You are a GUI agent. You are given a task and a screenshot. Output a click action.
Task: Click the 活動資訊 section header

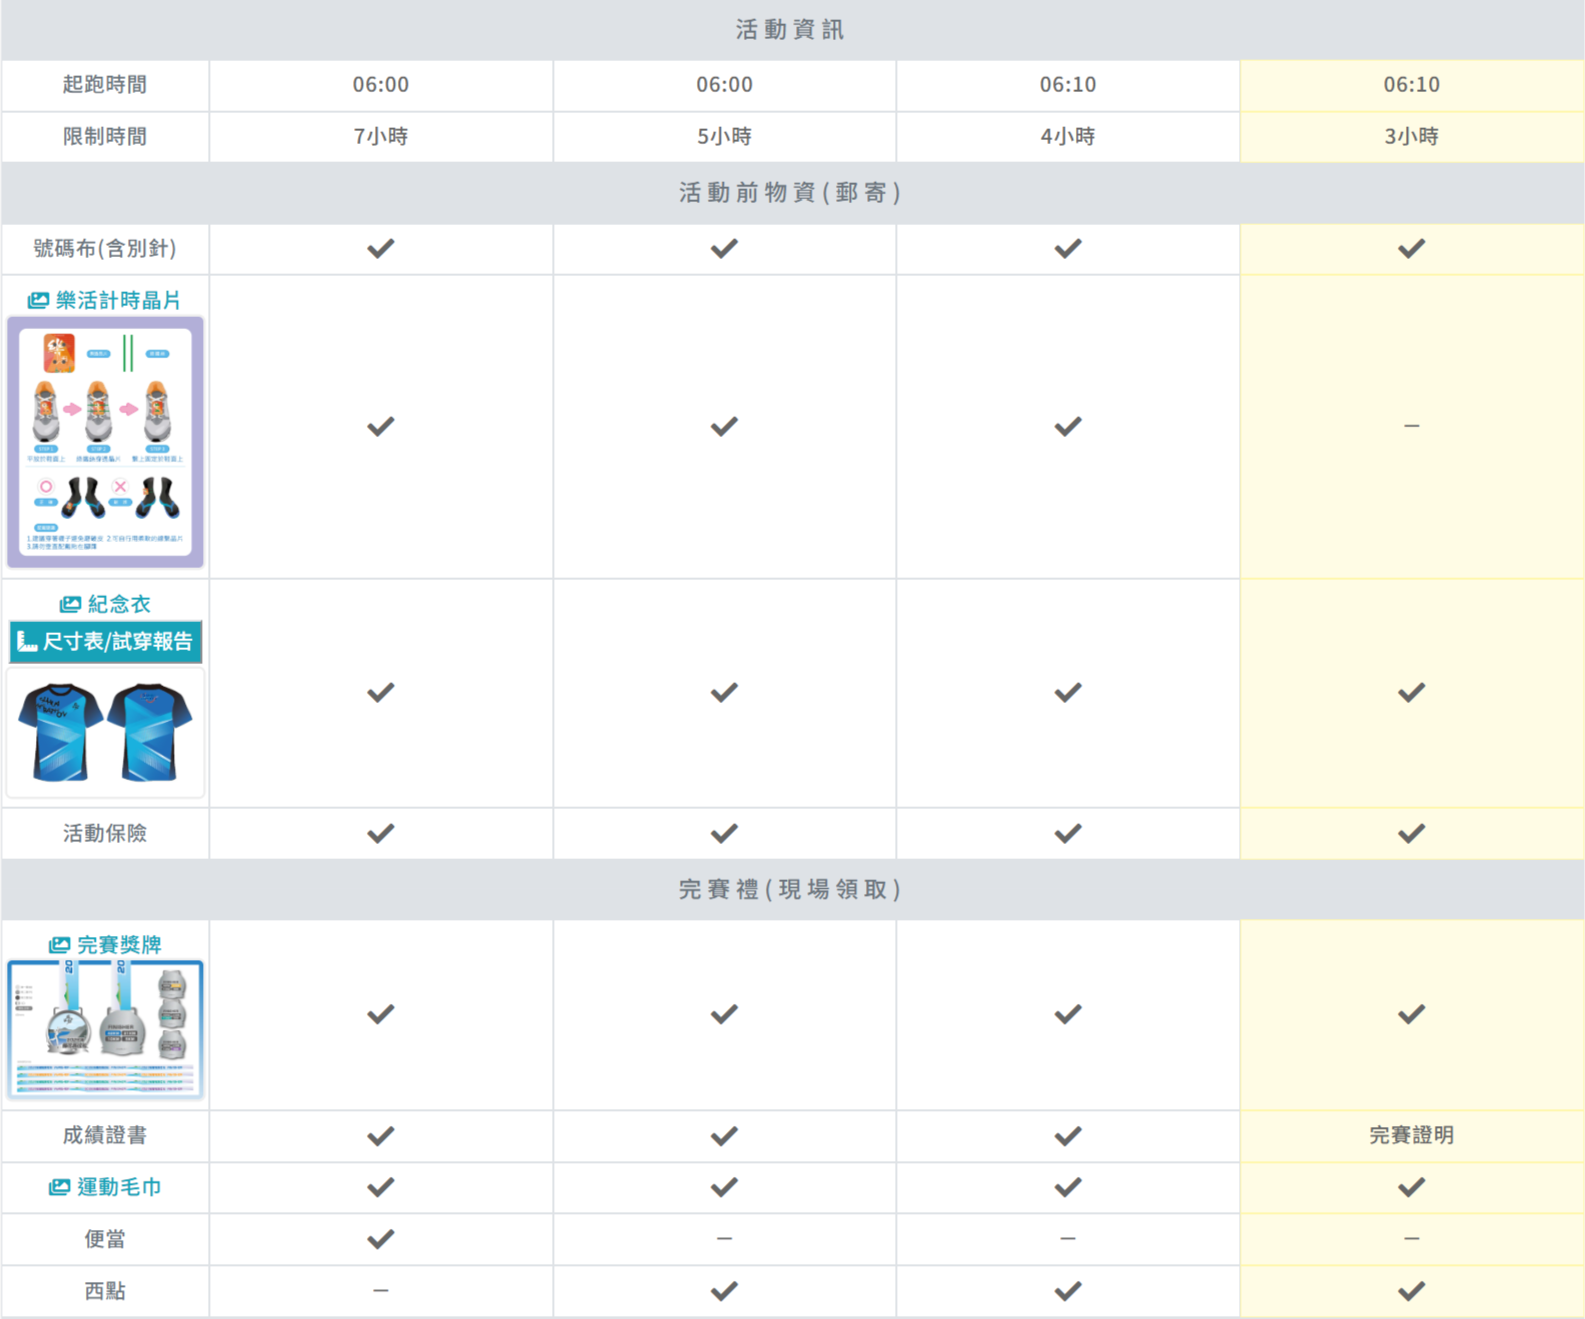pos(790,30)
